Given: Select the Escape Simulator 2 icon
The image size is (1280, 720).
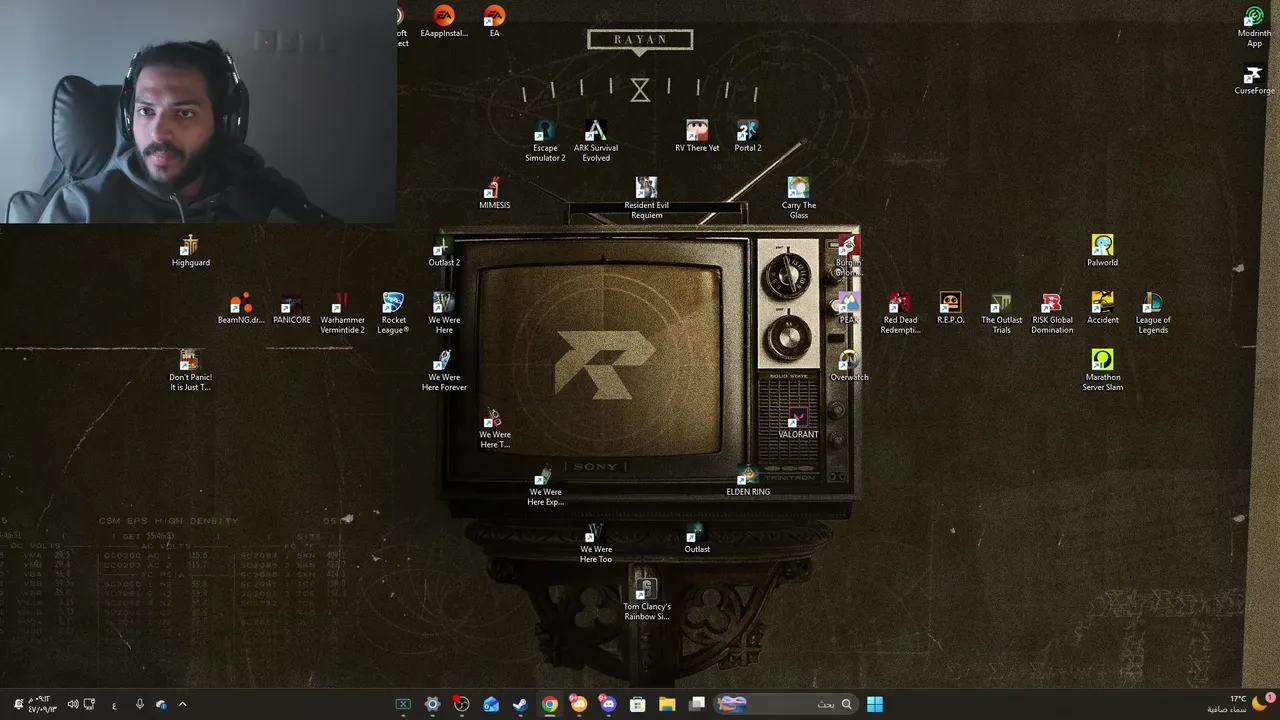Looking at the screenshot, I should 545,142.
